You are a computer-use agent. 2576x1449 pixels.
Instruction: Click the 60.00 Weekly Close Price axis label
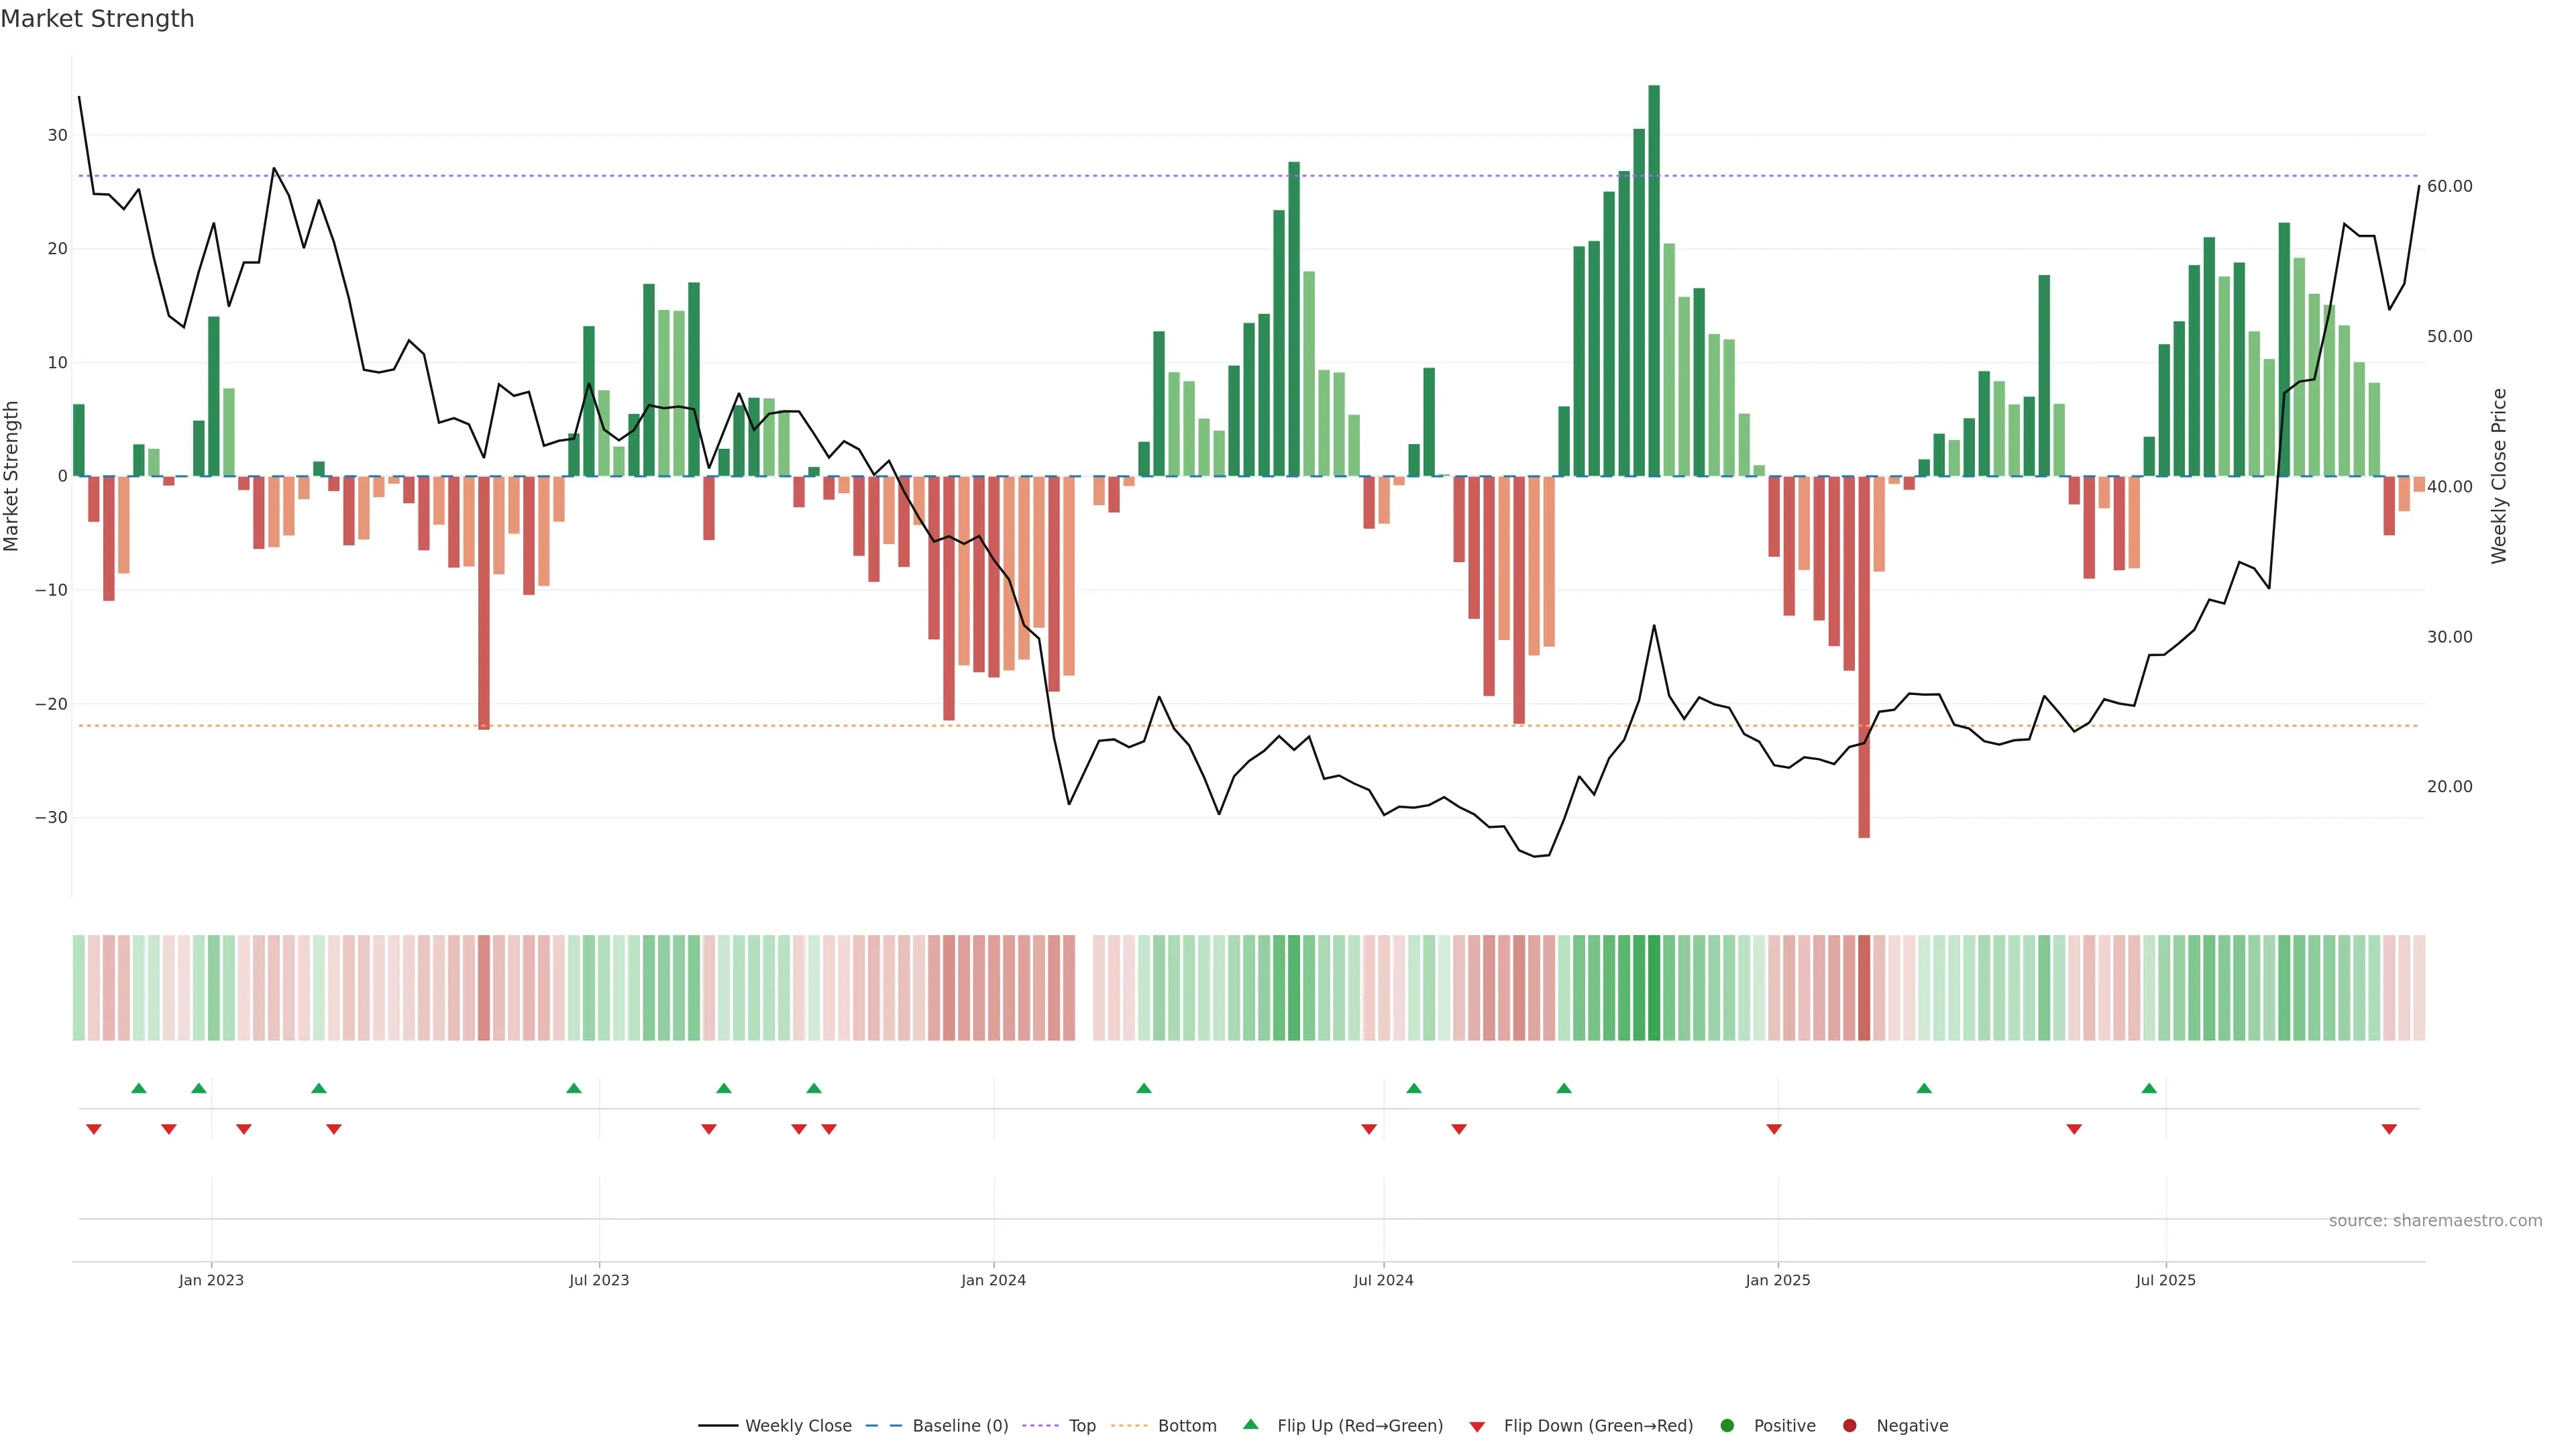pyautogui.click(x=2449, y=187)
